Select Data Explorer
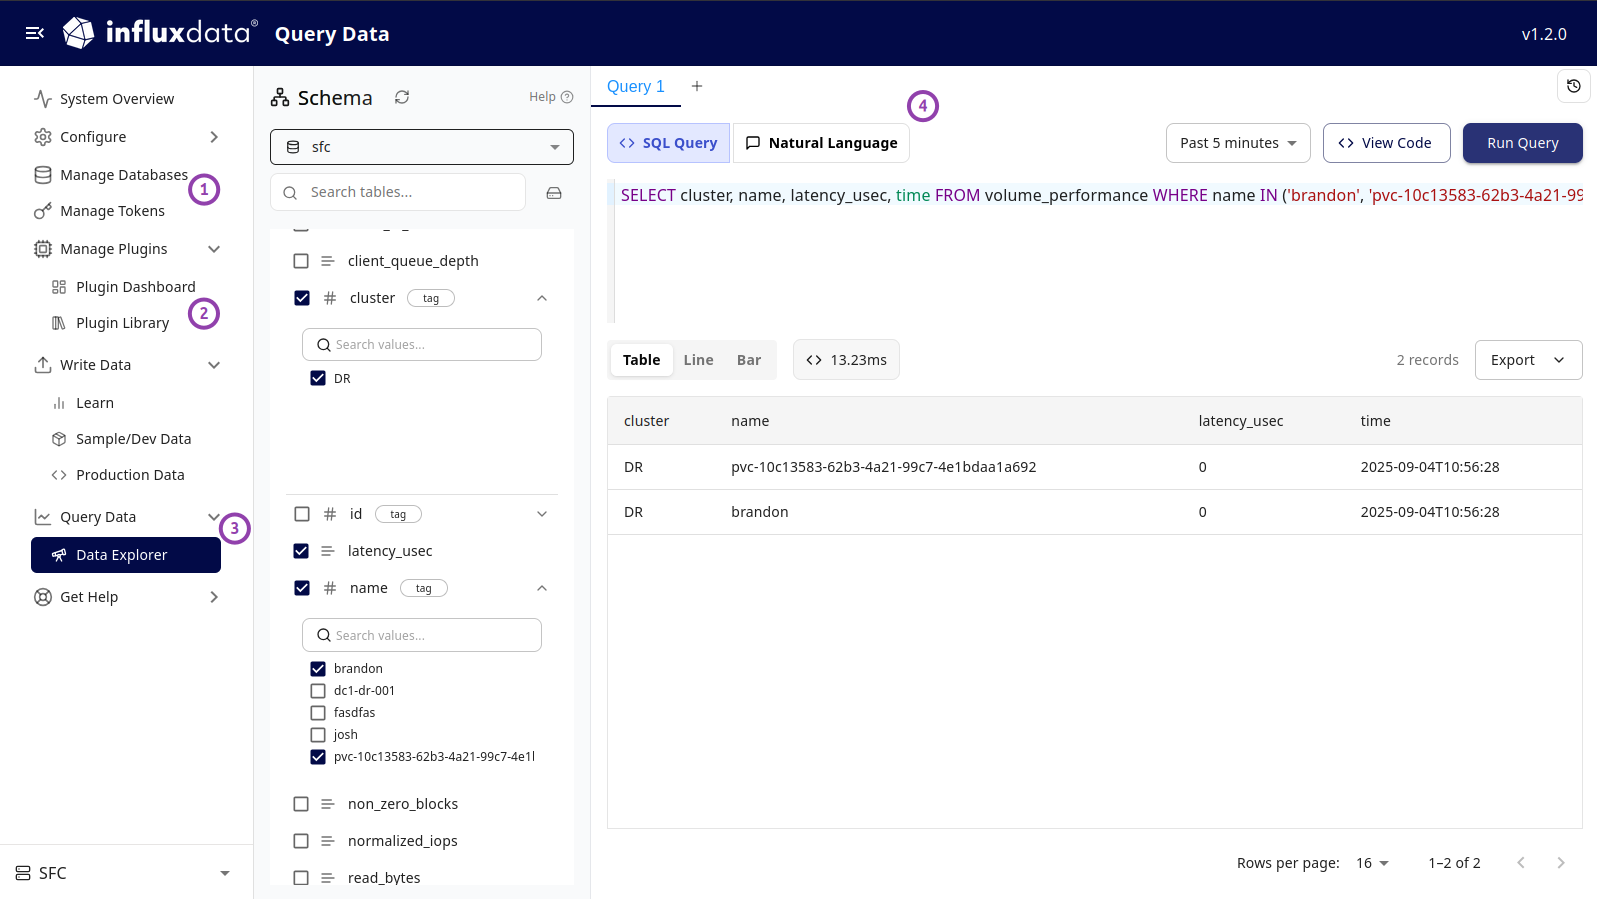The image size is (1597, 899). click(126, 555)
